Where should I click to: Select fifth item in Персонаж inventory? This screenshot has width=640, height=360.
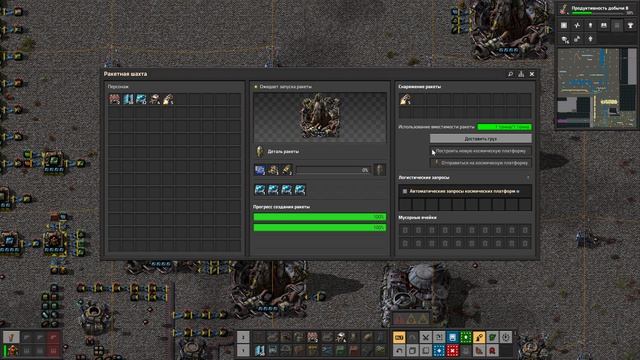(168, 99)
